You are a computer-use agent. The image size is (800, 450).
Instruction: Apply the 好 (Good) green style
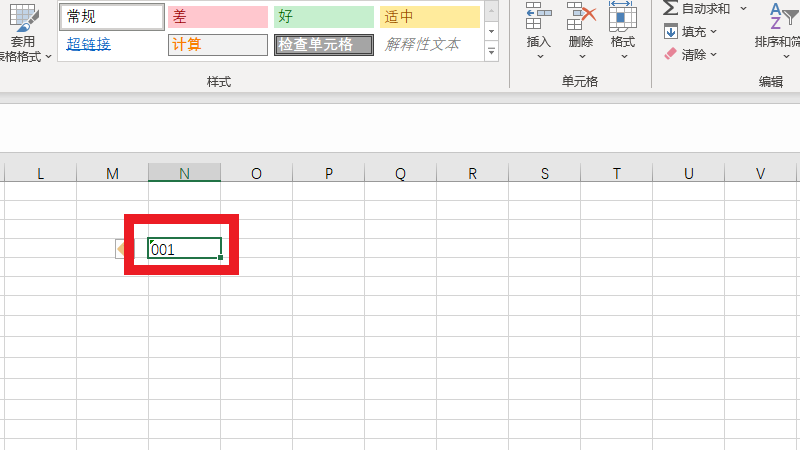pos(323,17)
